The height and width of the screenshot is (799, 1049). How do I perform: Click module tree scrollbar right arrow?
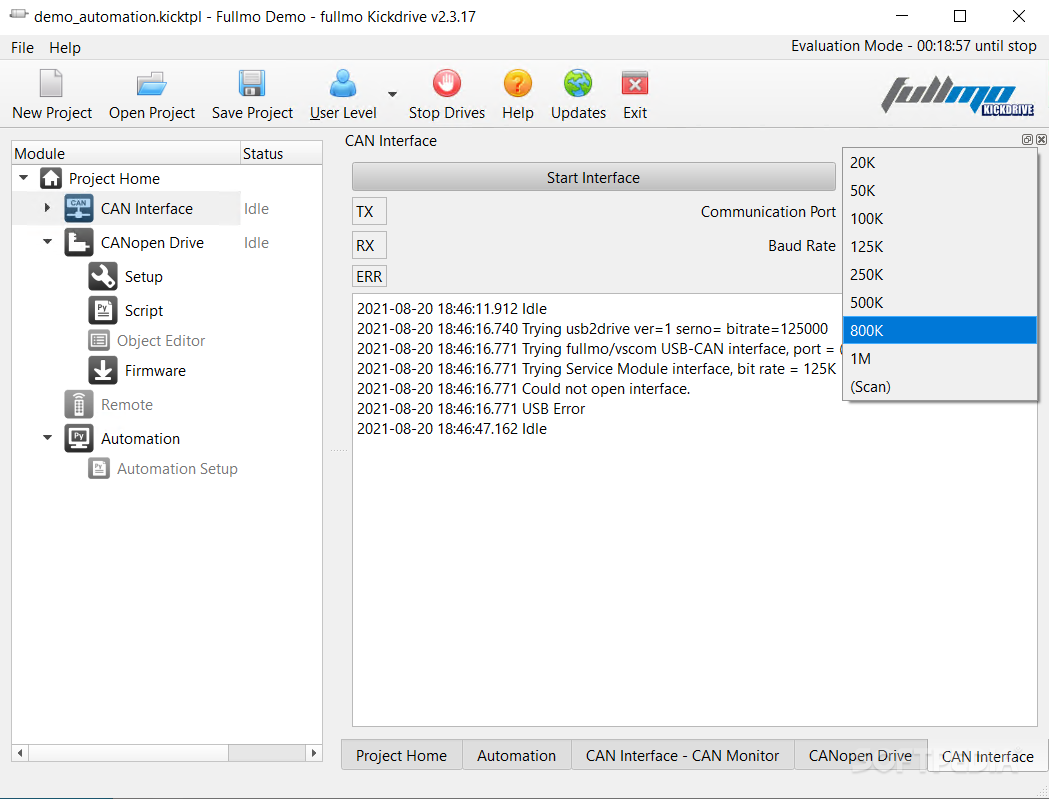click(314, 753)
